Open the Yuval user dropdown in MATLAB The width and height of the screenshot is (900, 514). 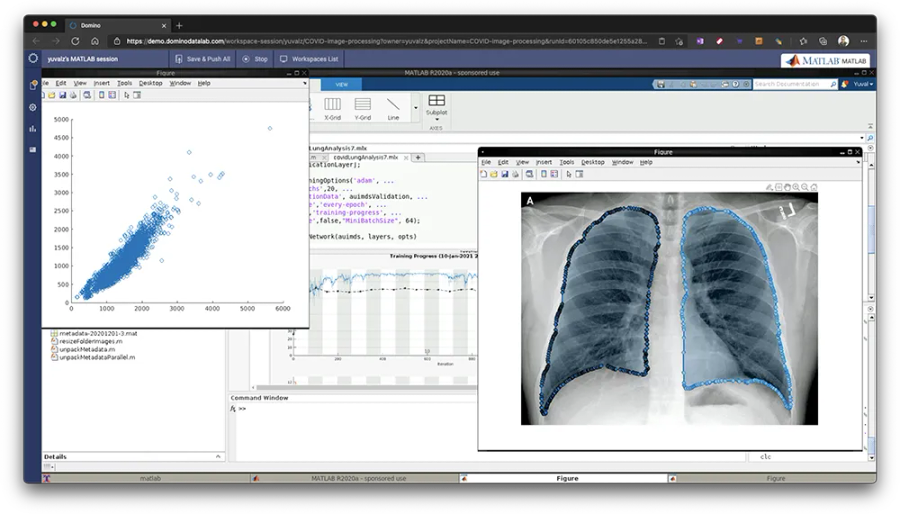[863, 84]
